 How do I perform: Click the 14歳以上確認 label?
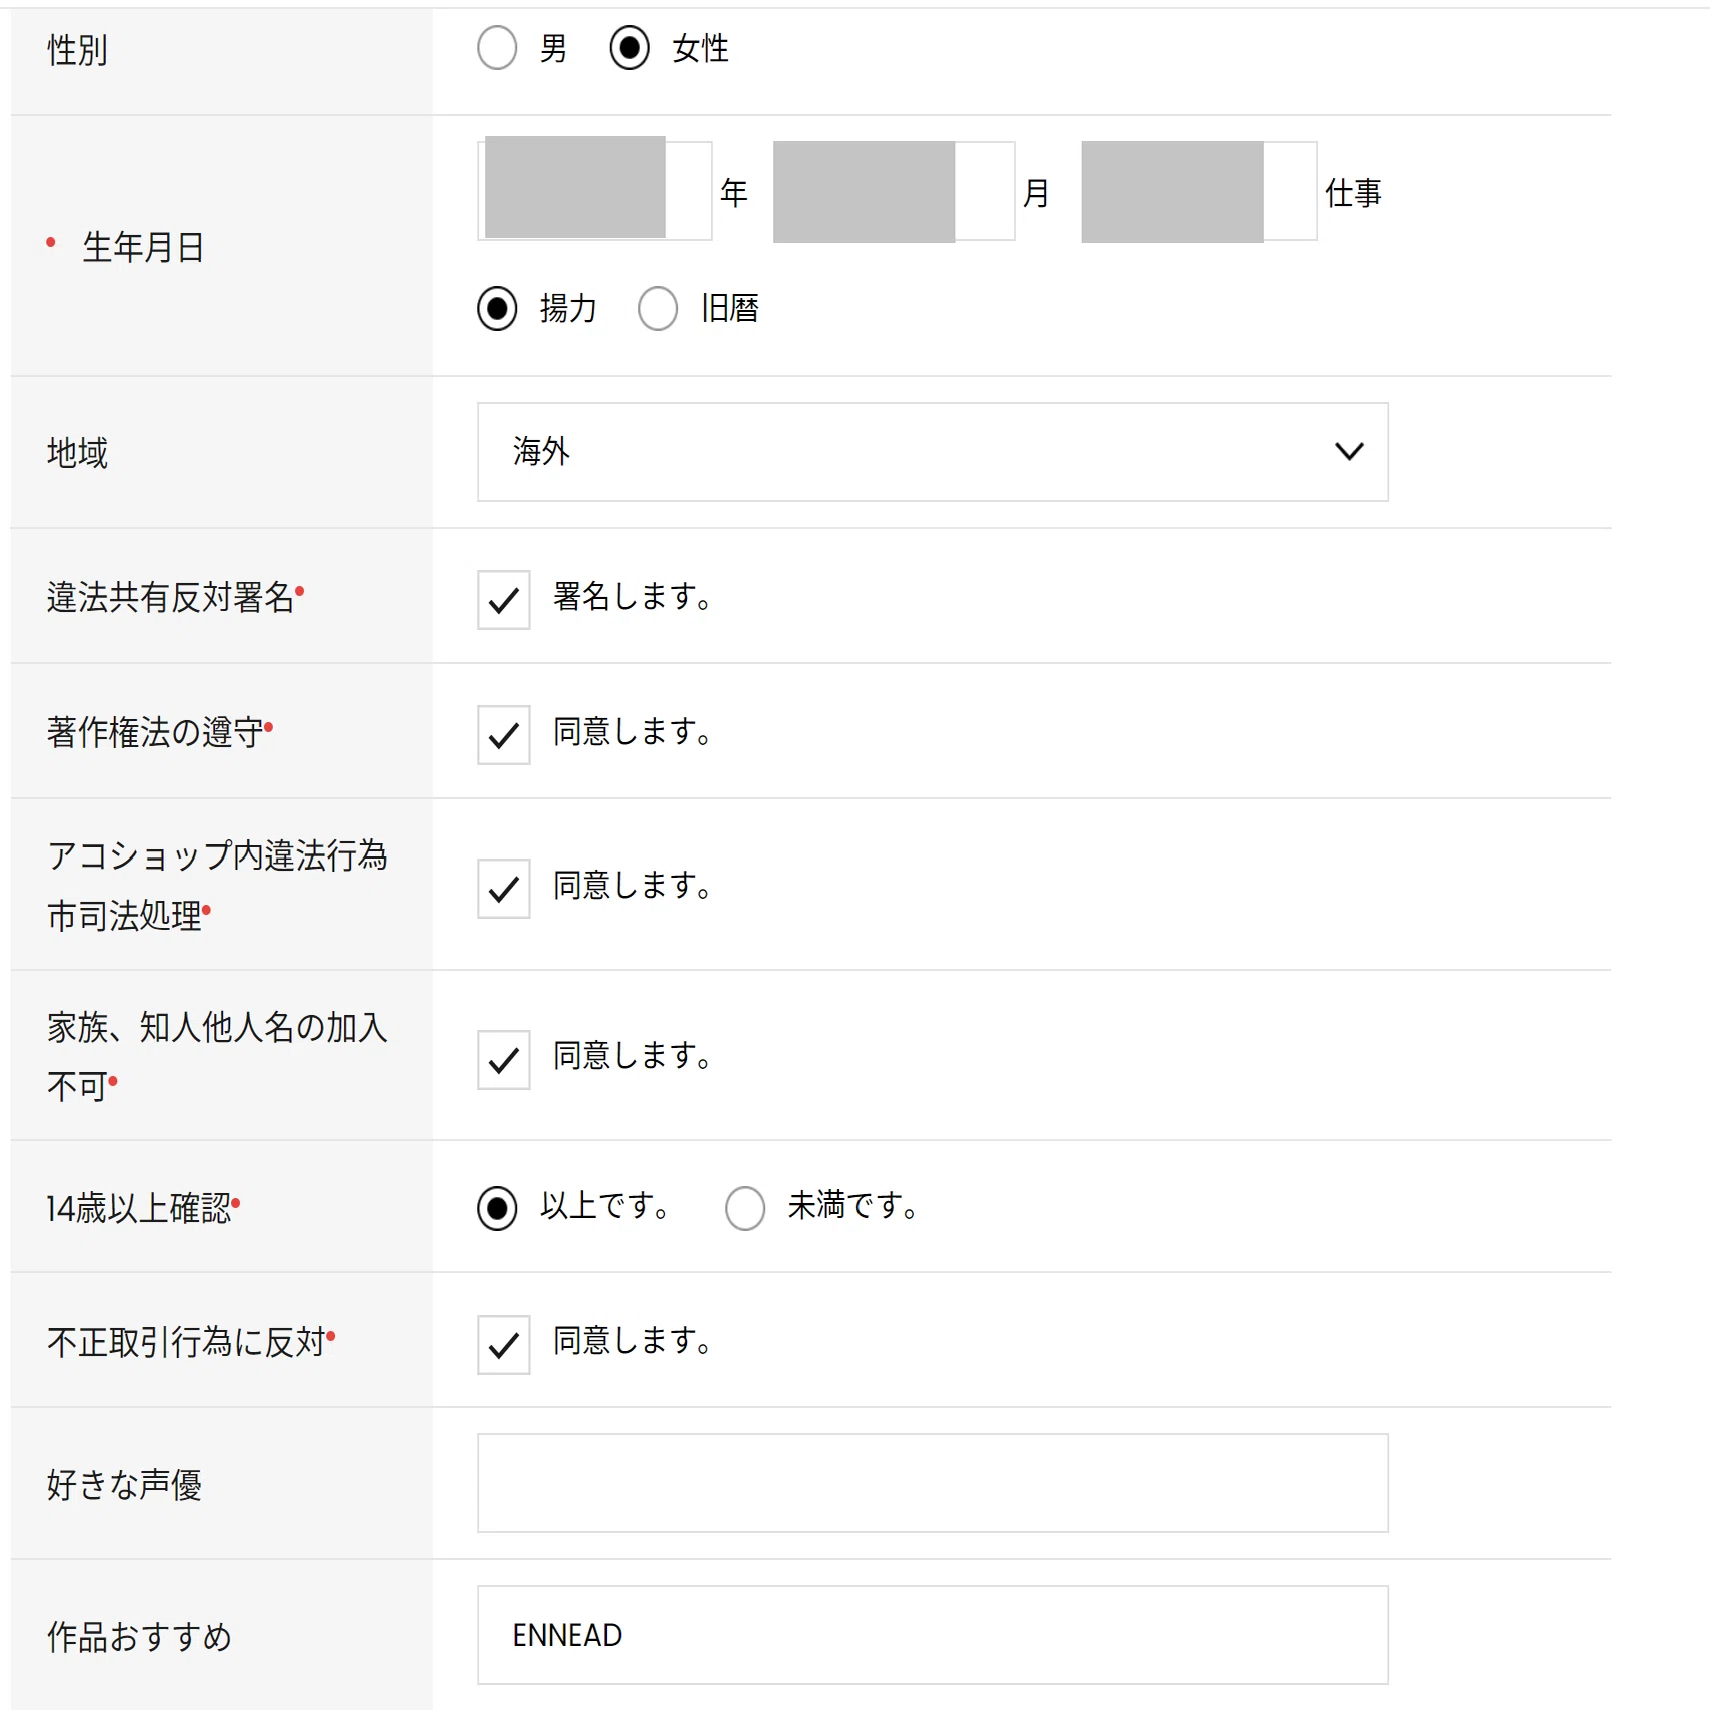pos(139,1208)
